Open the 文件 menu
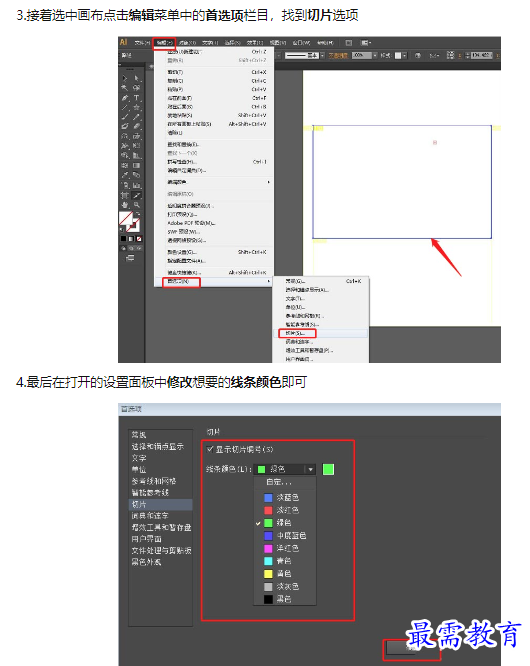 [x=142, y=42]
